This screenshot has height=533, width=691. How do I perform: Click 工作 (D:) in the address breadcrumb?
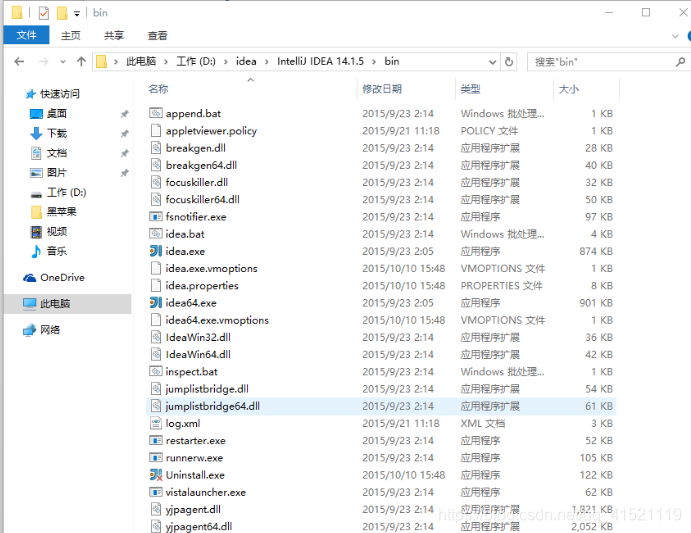tap(196, 61)
